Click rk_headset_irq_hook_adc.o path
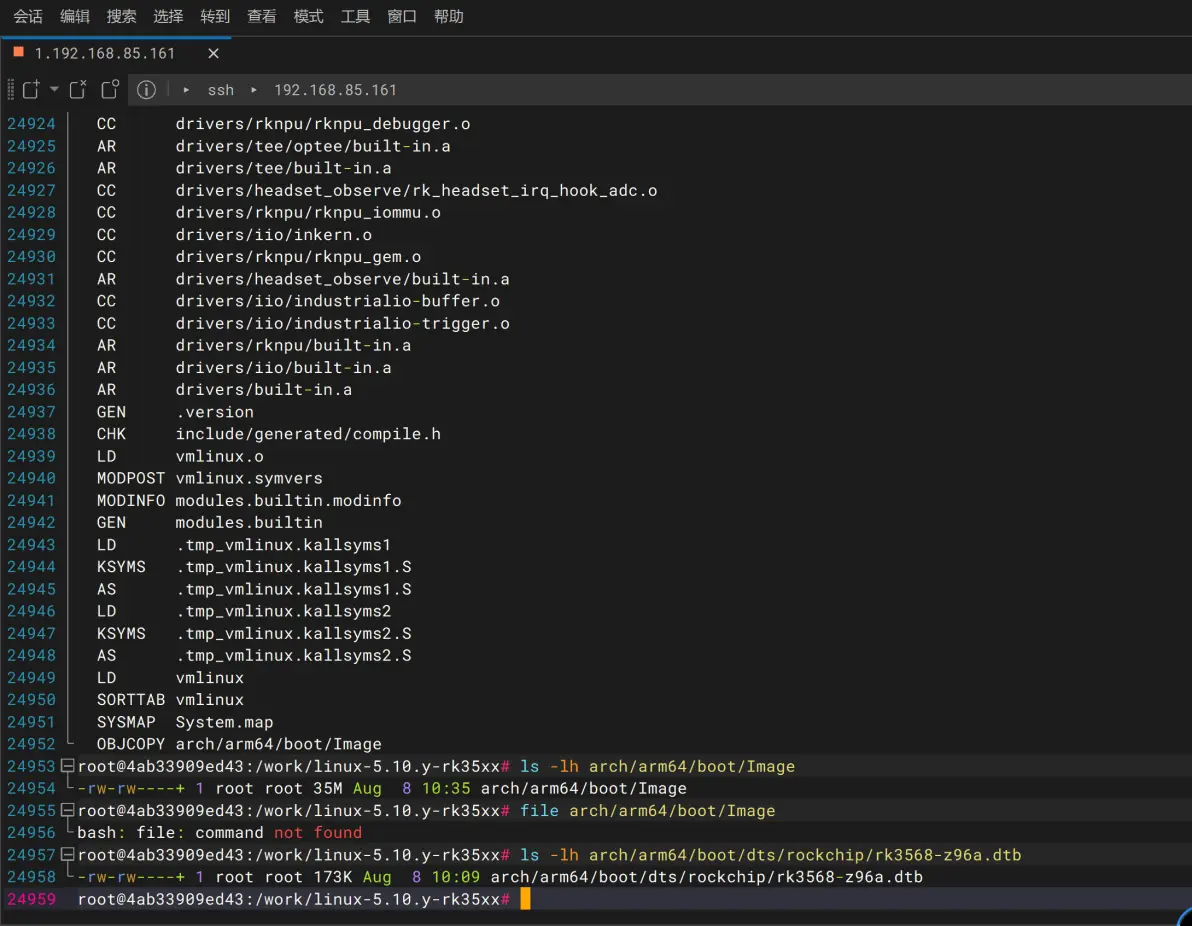Screen dimensions: 1192x926 (x=417, y=190)
